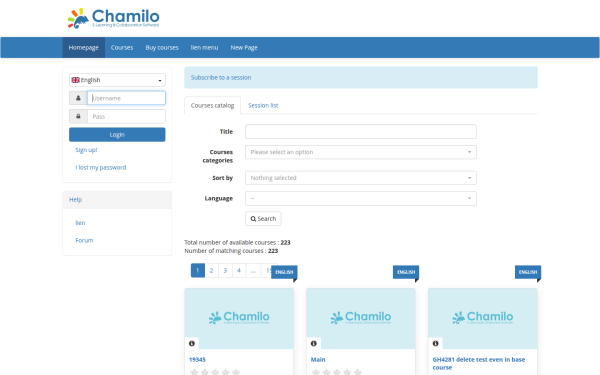
Task: Click the Chamilo logo in the header
Action: (114, 18)
